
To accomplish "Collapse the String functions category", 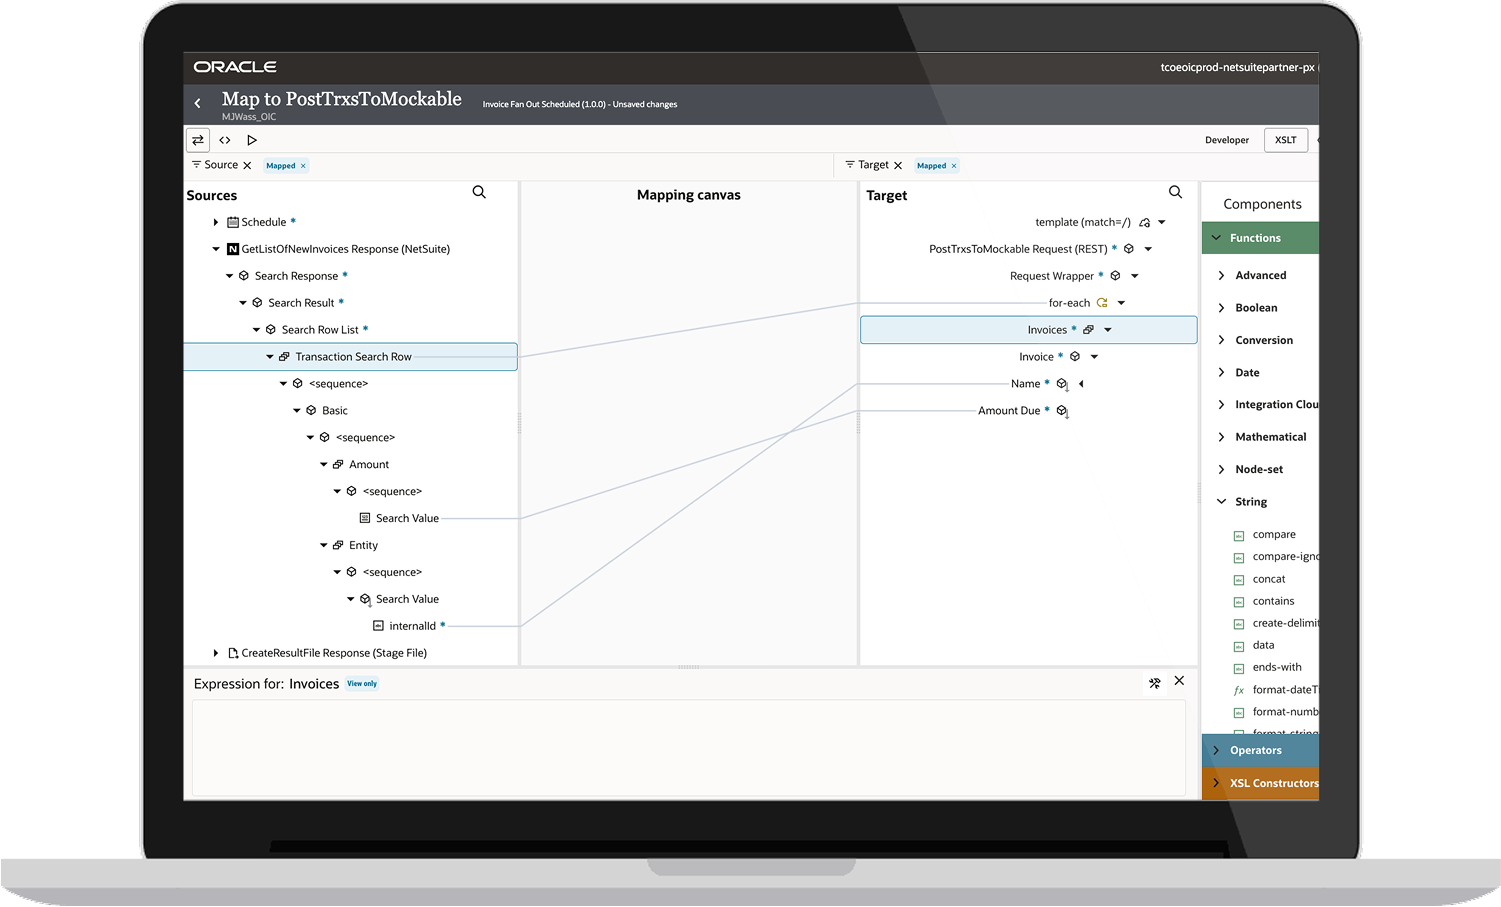I will point(1221,502).
